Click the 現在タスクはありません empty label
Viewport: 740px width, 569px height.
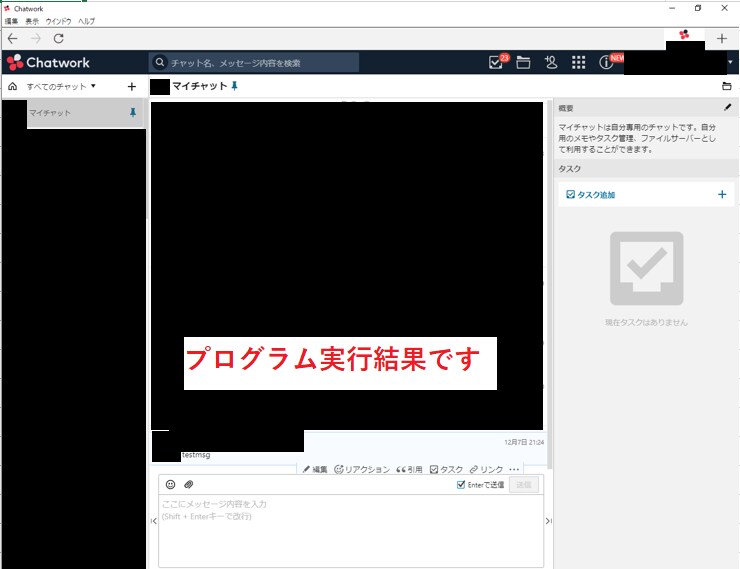tap(646, 322)
